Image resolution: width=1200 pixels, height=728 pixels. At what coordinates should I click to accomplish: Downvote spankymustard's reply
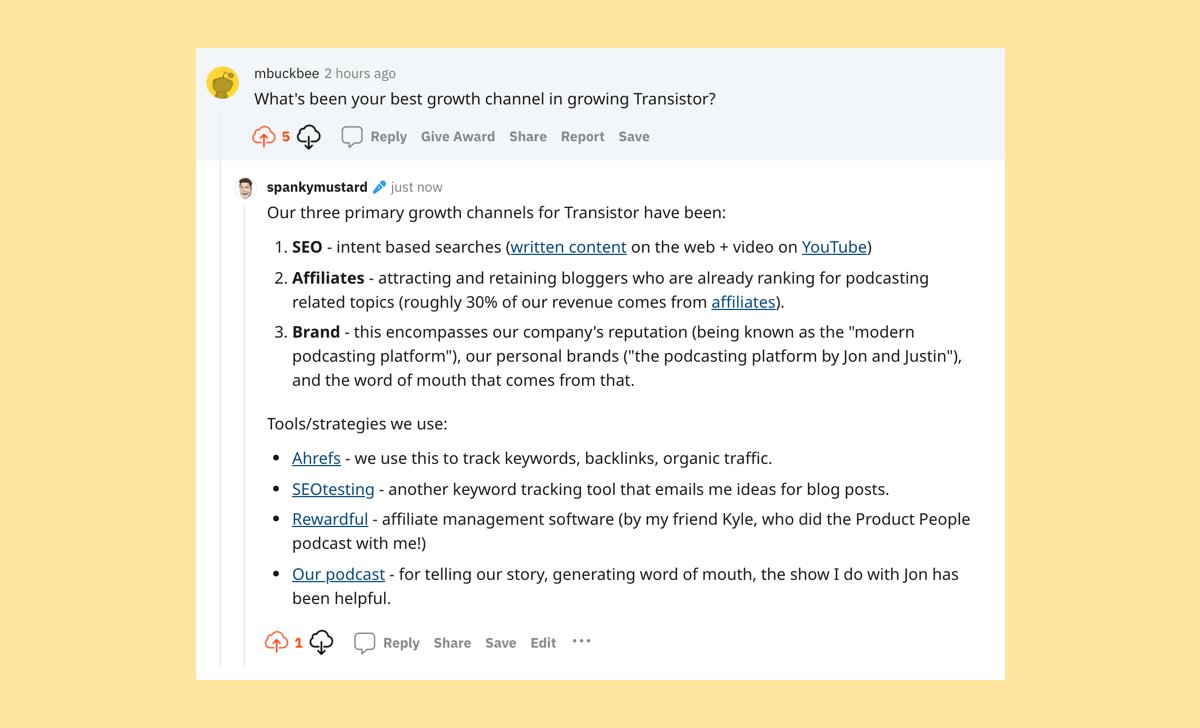pyautogui.click(x=321, y=643)
